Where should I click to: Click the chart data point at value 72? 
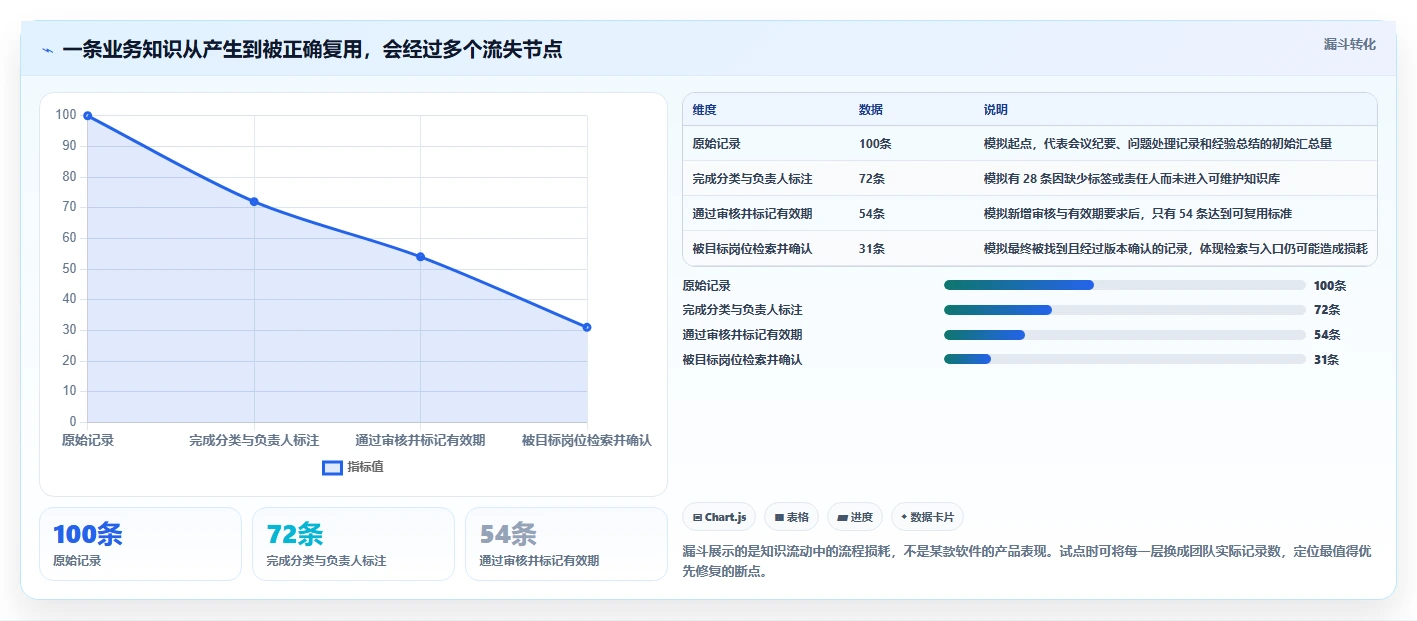pyautogui.click(x=254, y=202)
